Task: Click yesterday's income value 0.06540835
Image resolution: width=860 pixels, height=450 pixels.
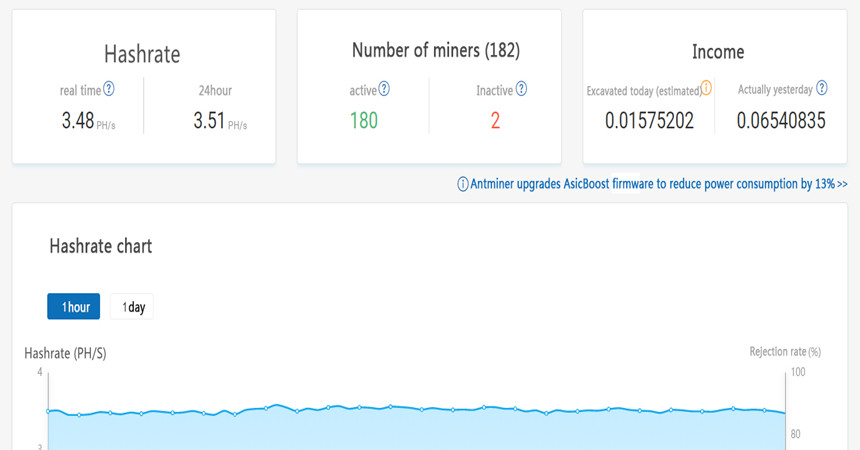Action: click(x=781, y=121)
